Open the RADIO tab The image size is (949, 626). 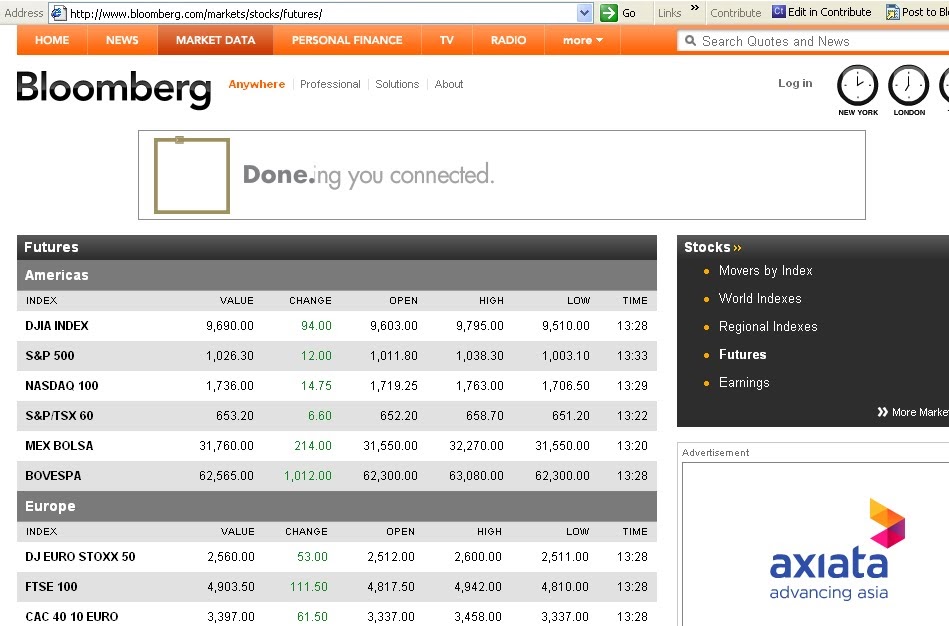[508, 41]
